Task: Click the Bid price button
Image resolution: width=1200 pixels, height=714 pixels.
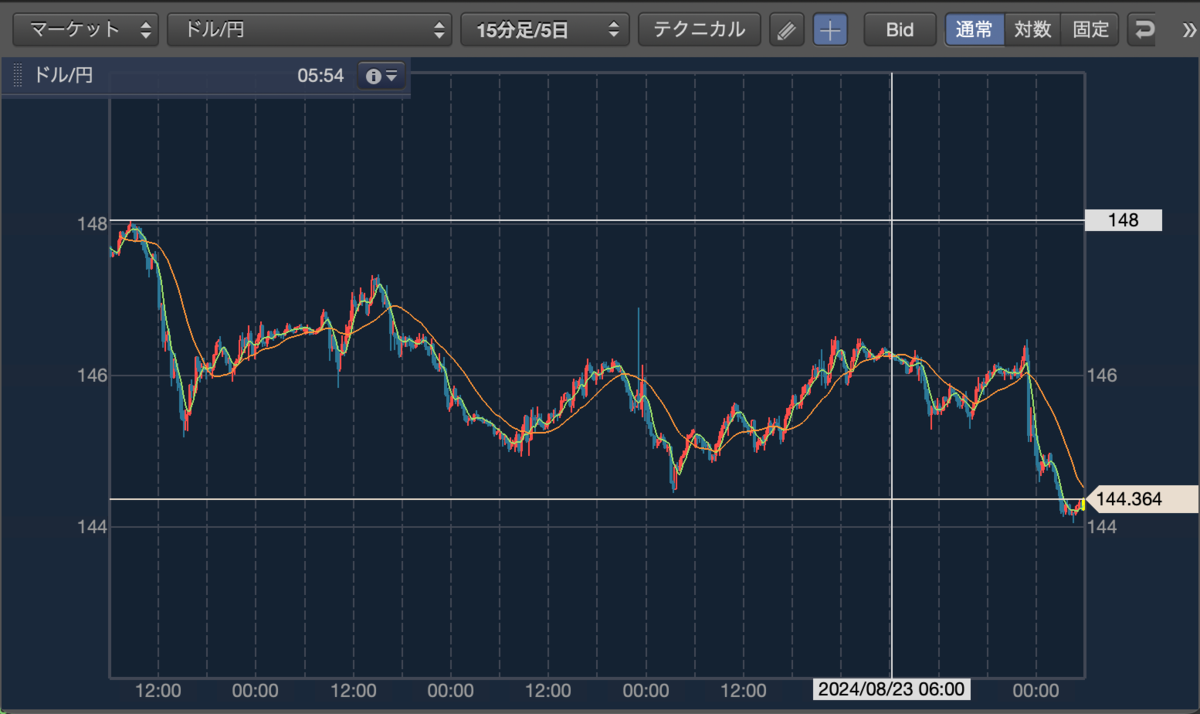Action: pos(900,30)
